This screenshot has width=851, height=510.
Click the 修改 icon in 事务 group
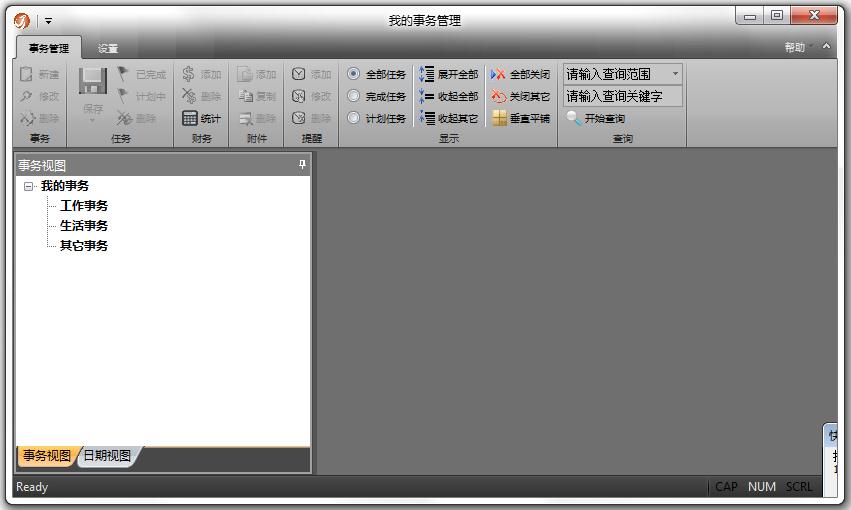(x=27, y=96)
